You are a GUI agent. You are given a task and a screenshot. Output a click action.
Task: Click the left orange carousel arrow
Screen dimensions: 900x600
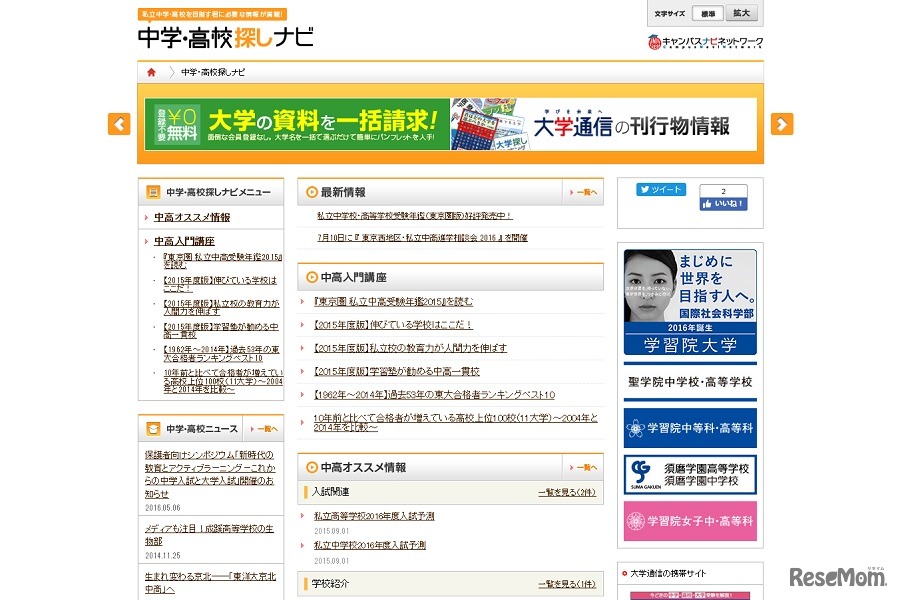tap(119, 124)
